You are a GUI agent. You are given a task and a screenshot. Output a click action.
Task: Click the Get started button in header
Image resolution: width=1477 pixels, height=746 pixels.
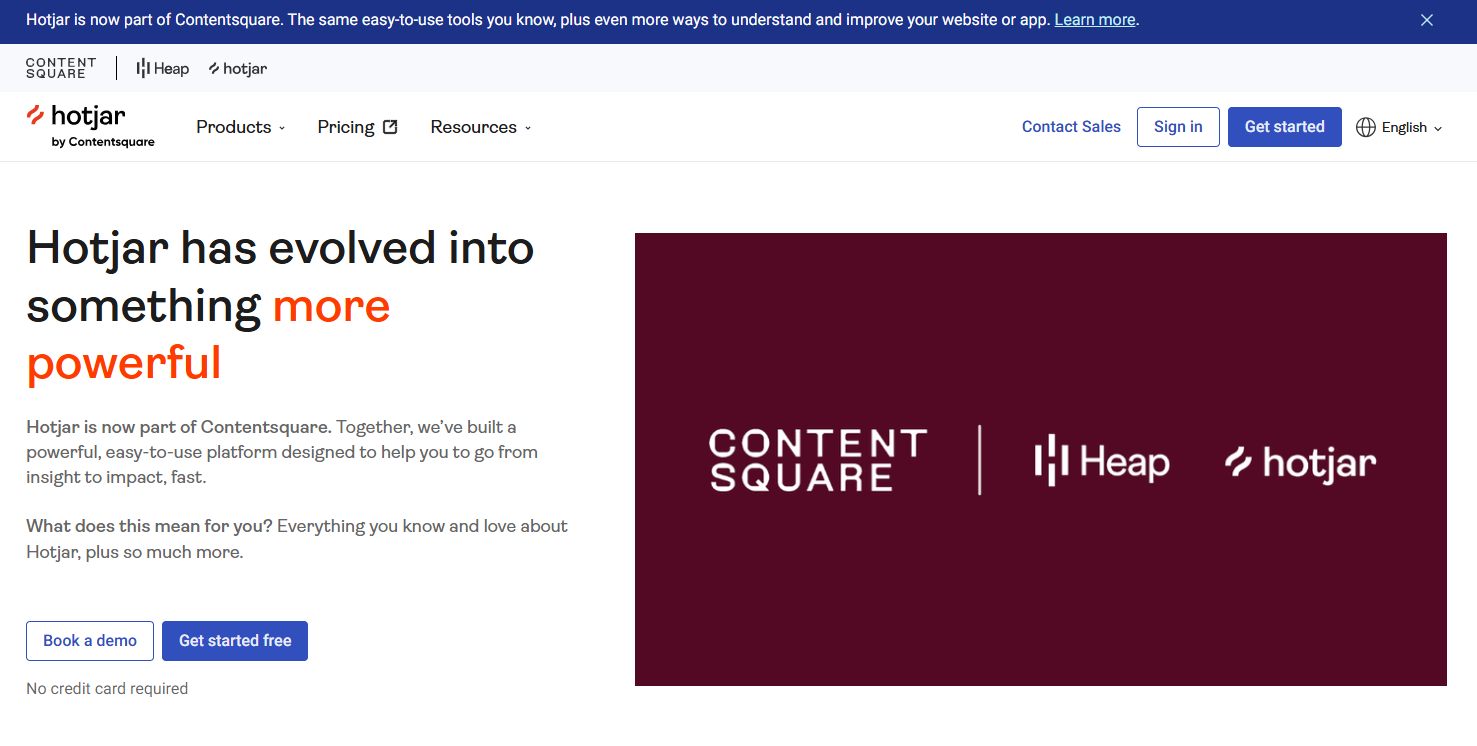[1285, 127]
